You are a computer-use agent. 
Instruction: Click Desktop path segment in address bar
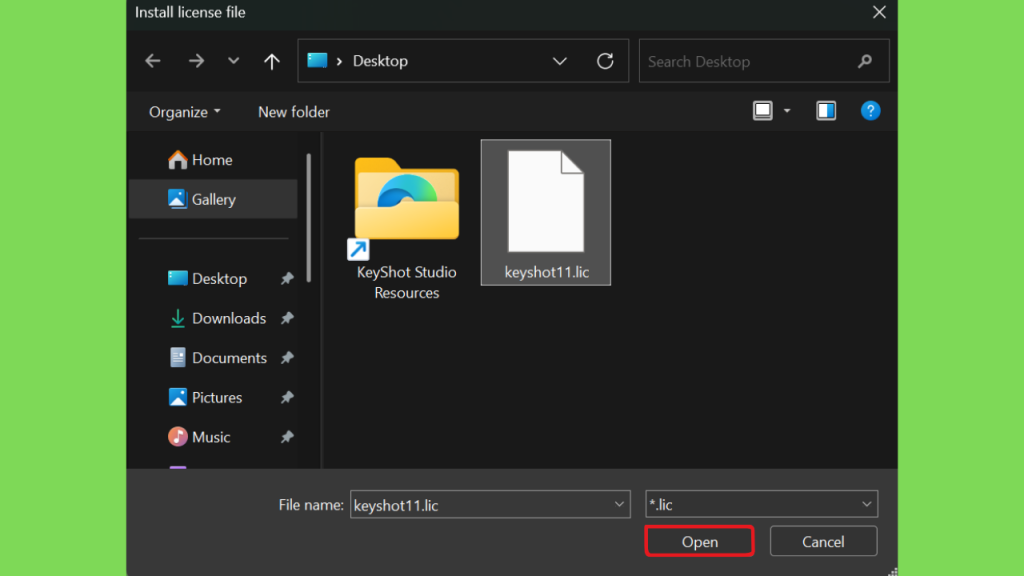[x=380, y=61]
